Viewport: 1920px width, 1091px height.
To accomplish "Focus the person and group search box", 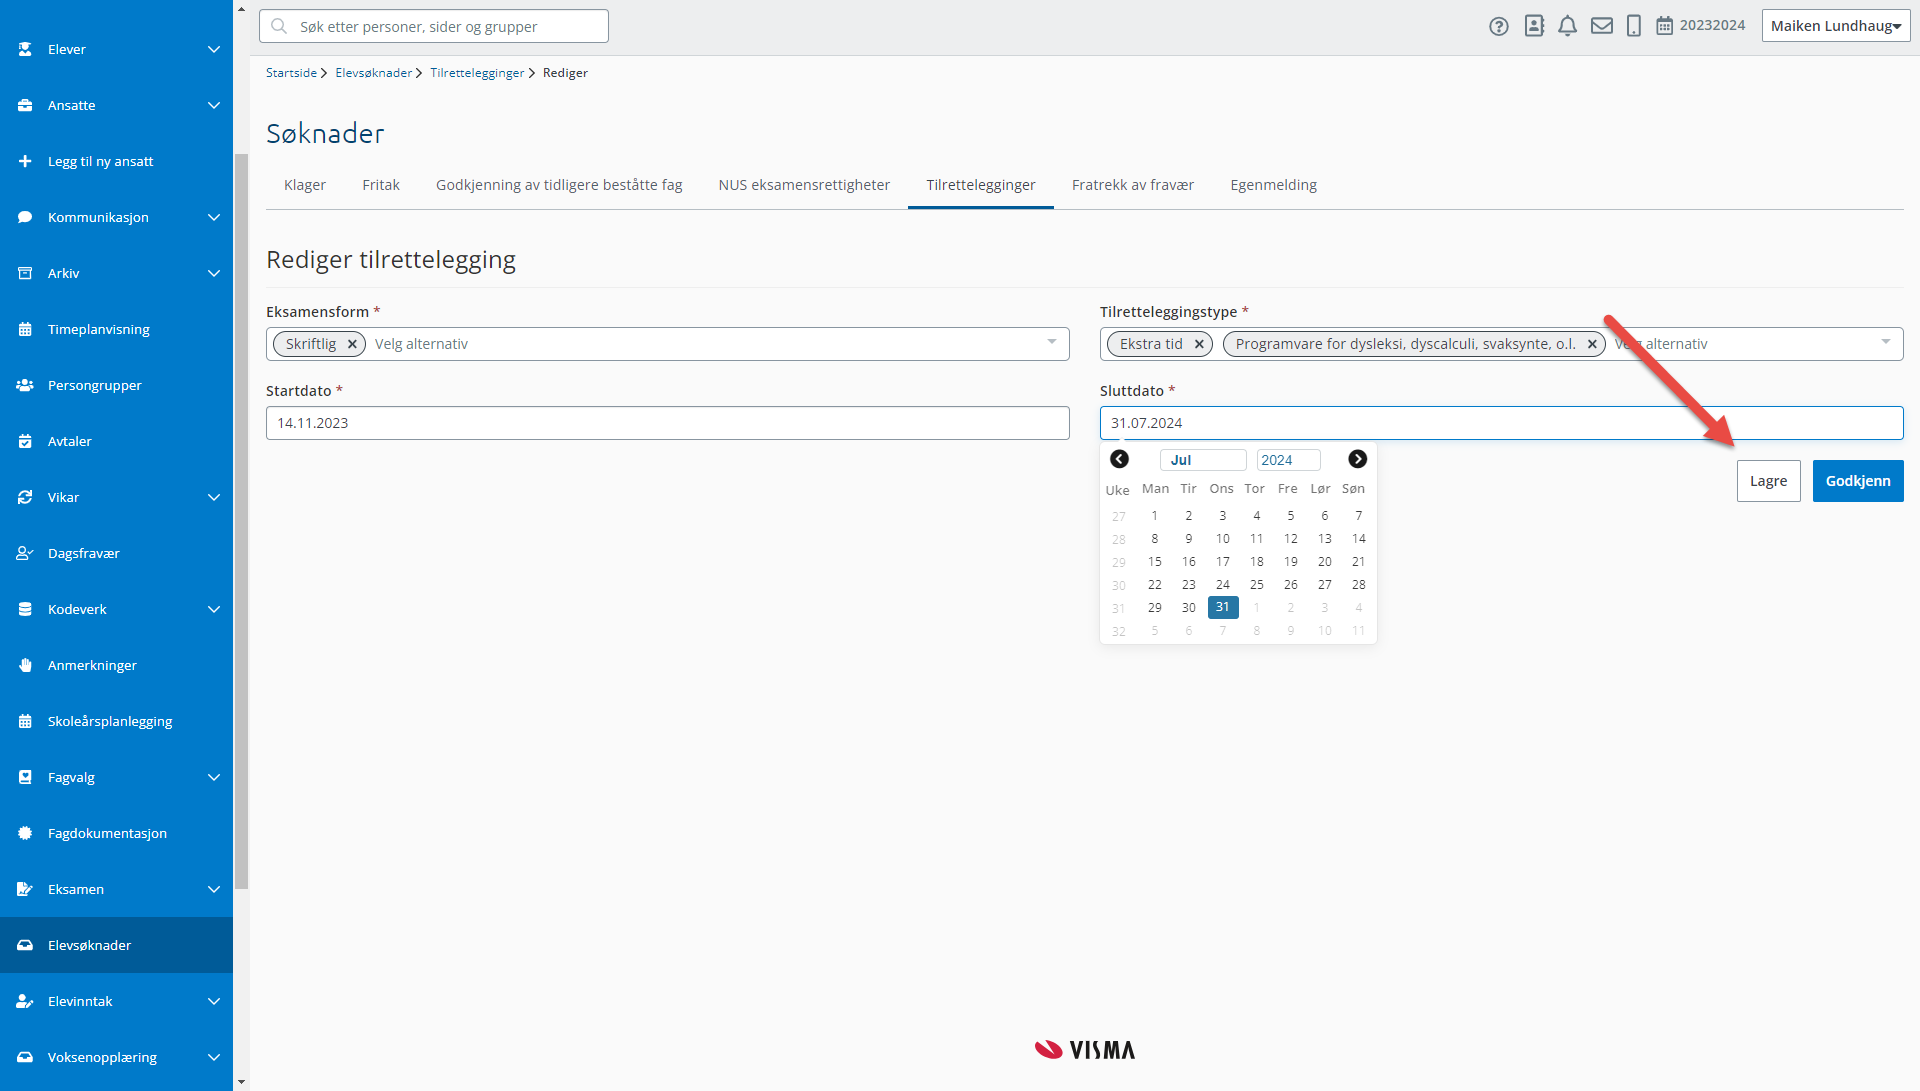I will click(x=434, y=26).
